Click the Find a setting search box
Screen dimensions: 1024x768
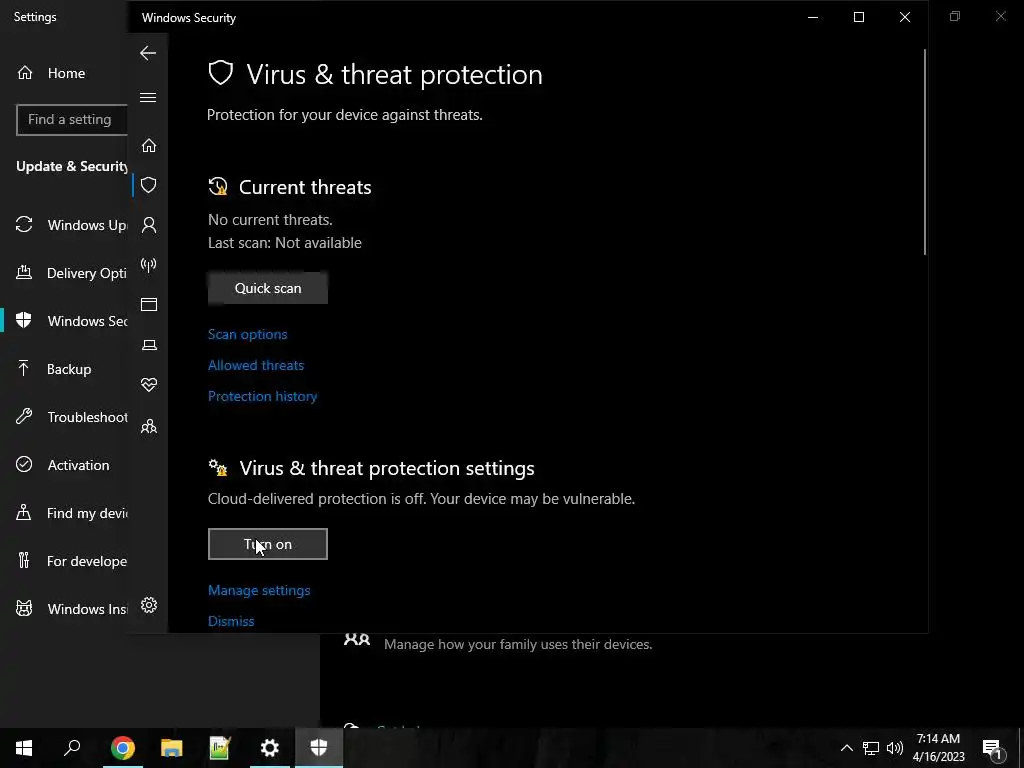coord(72,120)
